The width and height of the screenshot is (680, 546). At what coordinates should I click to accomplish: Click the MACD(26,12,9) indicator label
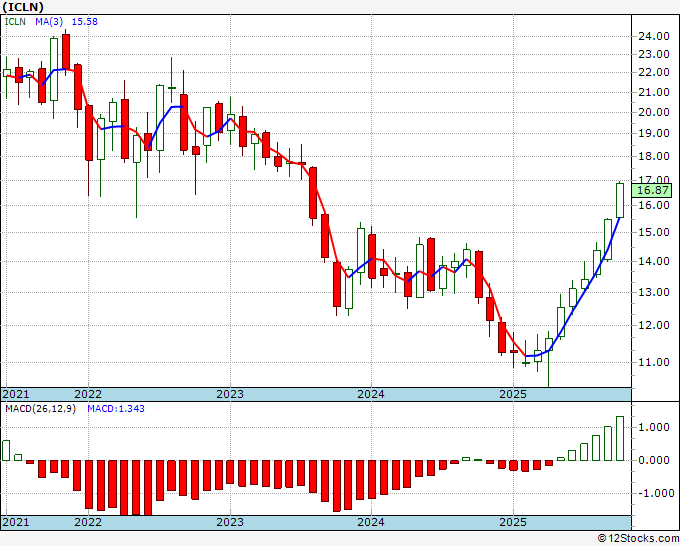[40, 409]
